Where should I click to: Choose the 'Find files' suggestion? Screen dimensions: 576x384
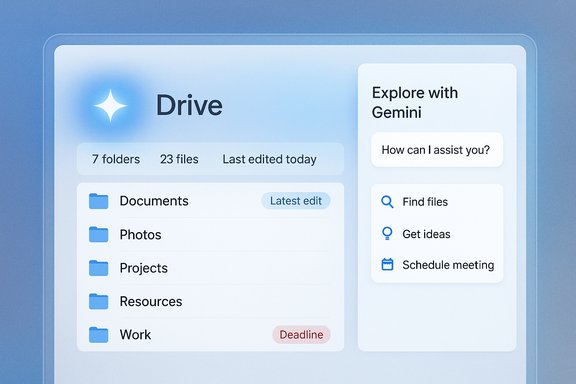425,202
